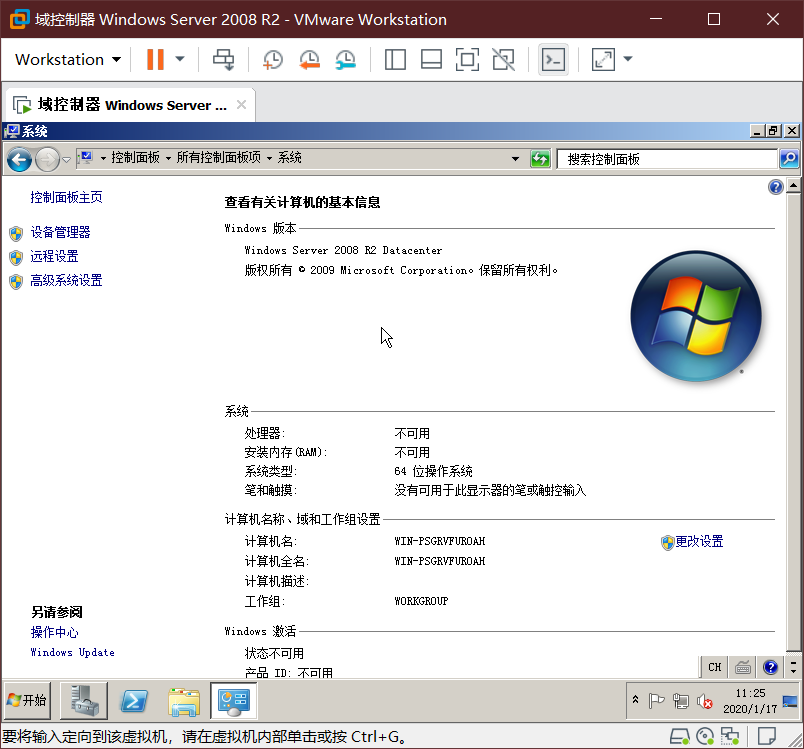Click the language bar keyboard icon
804x749 pixels.
tap(742, 667)
